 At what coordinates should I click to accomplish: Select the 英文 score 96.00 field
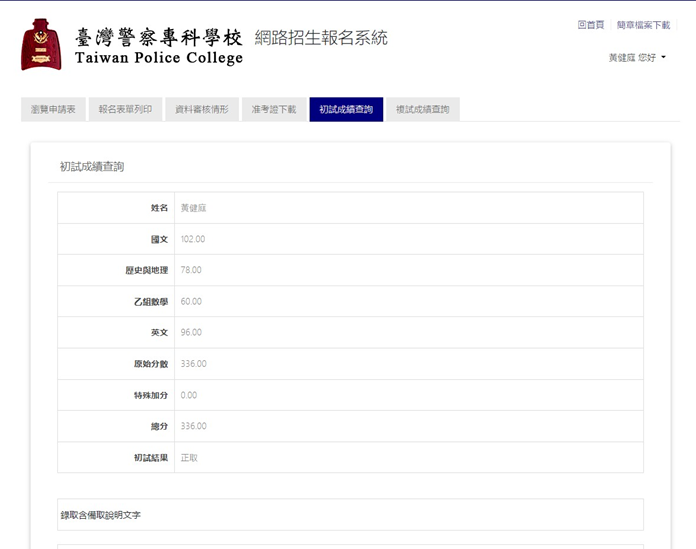pyautogui.click(x=408, y=332)
